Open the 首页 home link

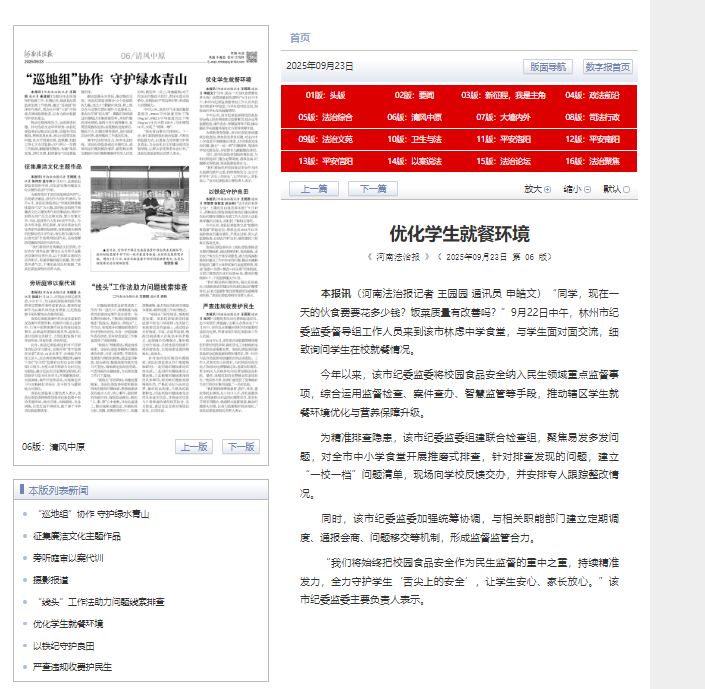point(300,37)
